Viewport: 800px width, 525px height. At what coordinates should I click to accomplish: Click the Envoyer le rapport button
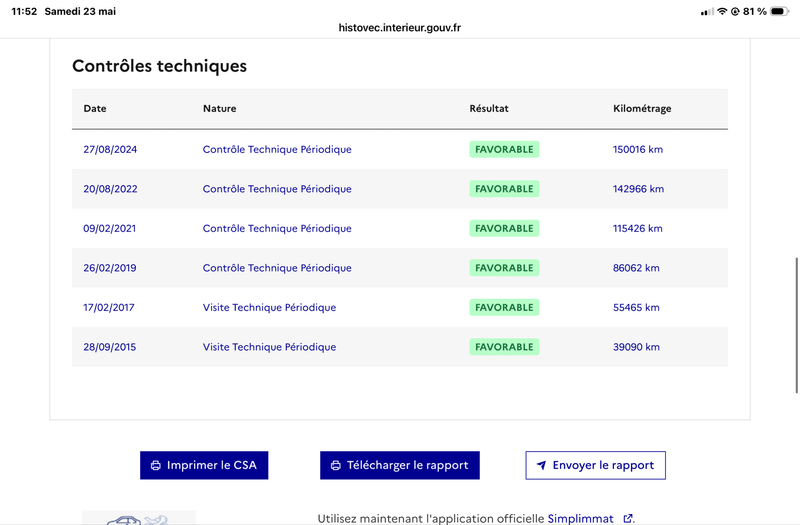[x=595, y=465]
